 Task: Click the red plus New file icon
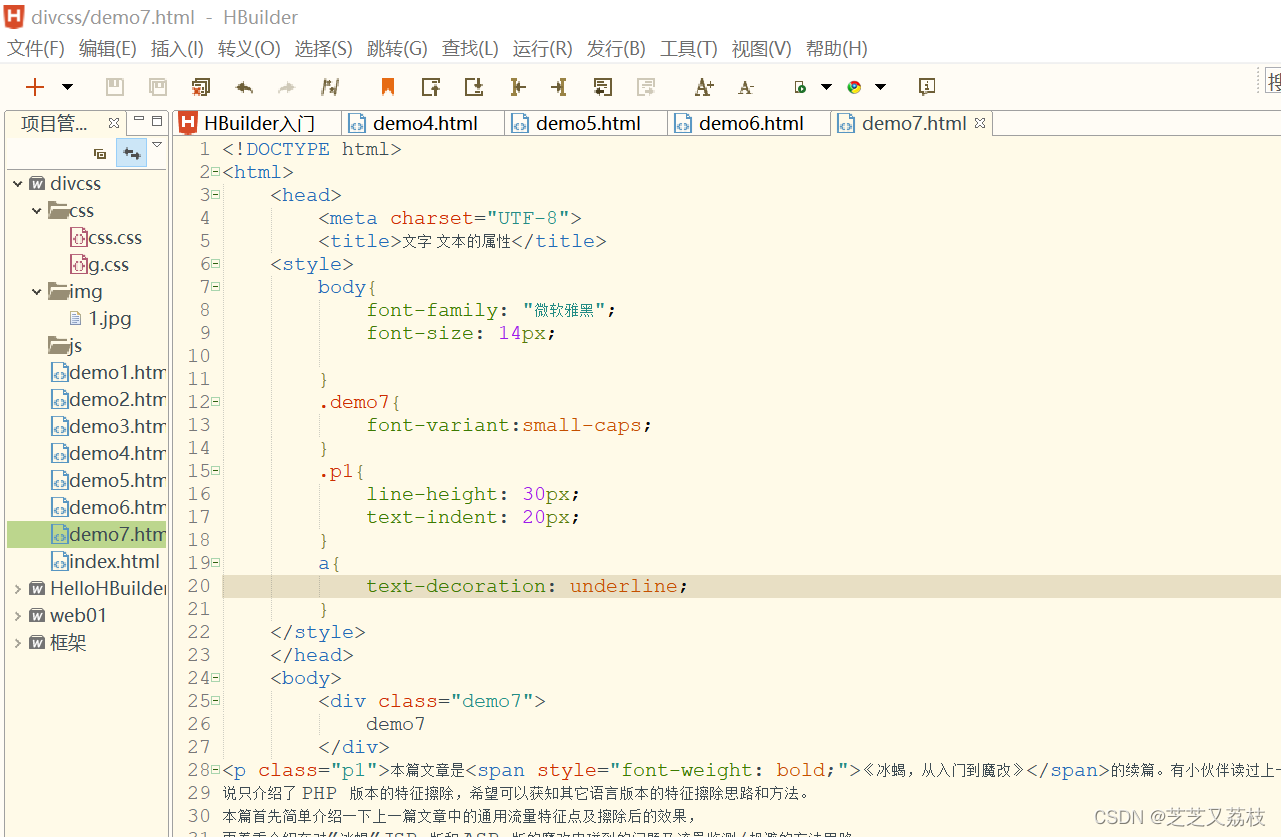point(35,87)
